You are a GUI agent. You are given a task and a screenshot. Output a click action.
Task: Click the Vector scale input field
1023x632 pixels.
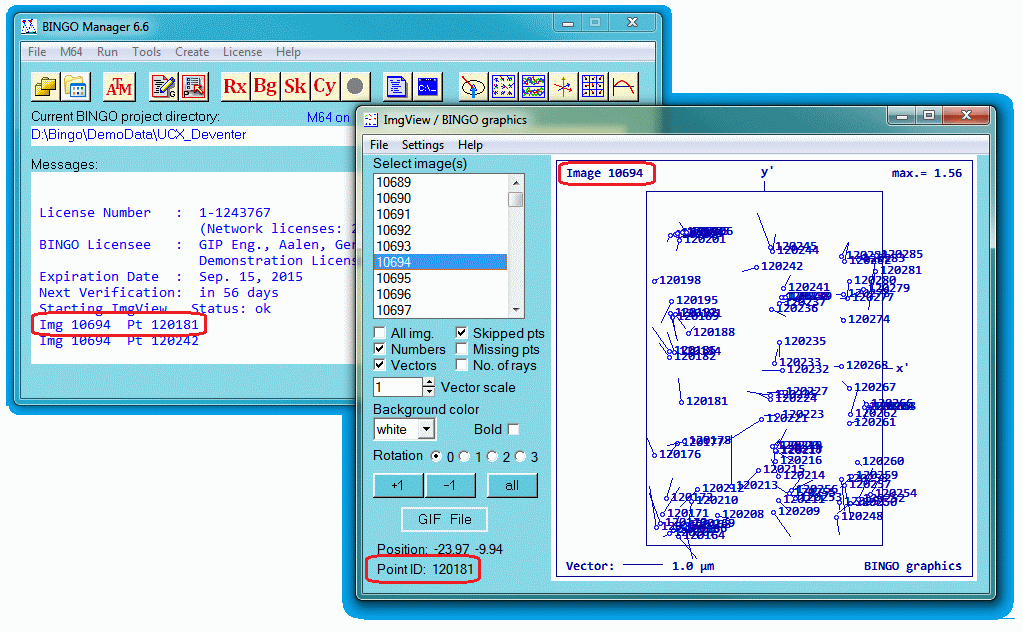point(398,387)
